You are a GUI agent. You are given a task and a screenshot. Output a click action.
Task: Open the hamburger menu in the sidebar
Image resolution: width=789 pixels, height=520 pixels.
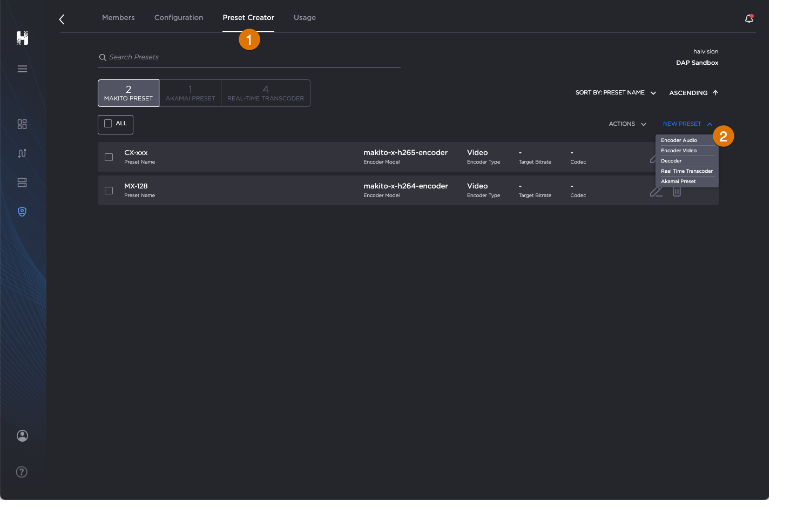pos(22,68)
